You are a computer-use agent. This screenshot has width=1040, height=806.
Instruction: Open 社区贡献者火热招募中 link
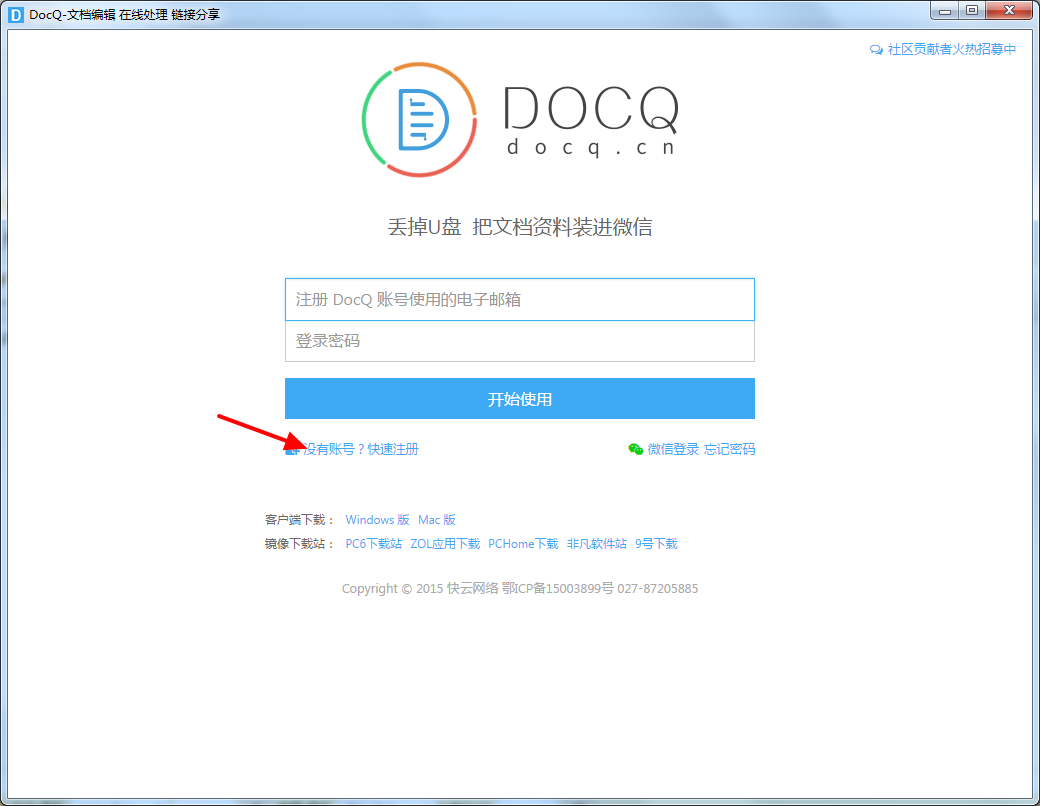point(952,49)
